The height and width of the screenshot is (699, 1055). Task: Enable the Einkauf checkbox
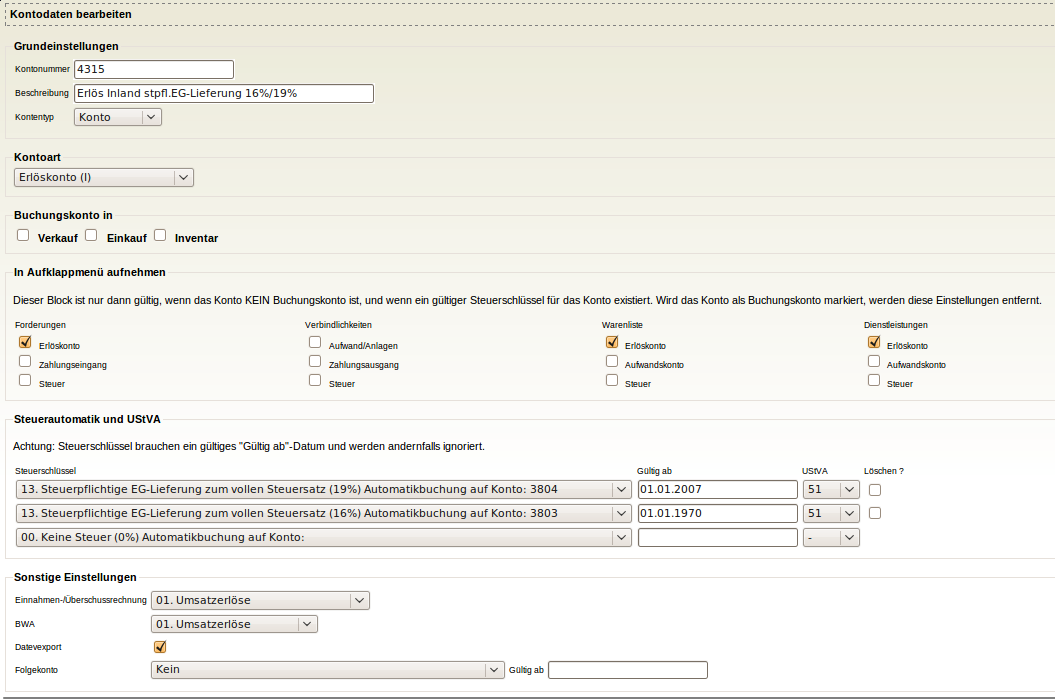(x=91, y=236)
